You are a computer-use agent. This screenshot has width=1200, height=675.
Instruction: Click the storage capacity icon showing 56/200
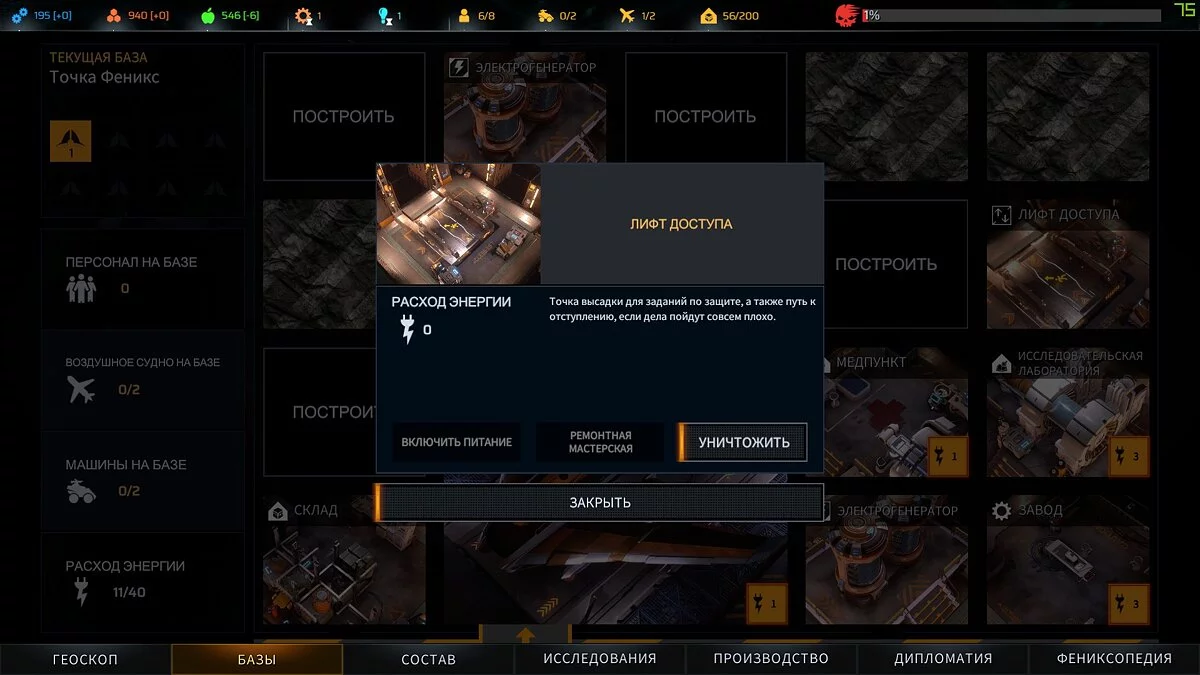[x=708, y=15]
